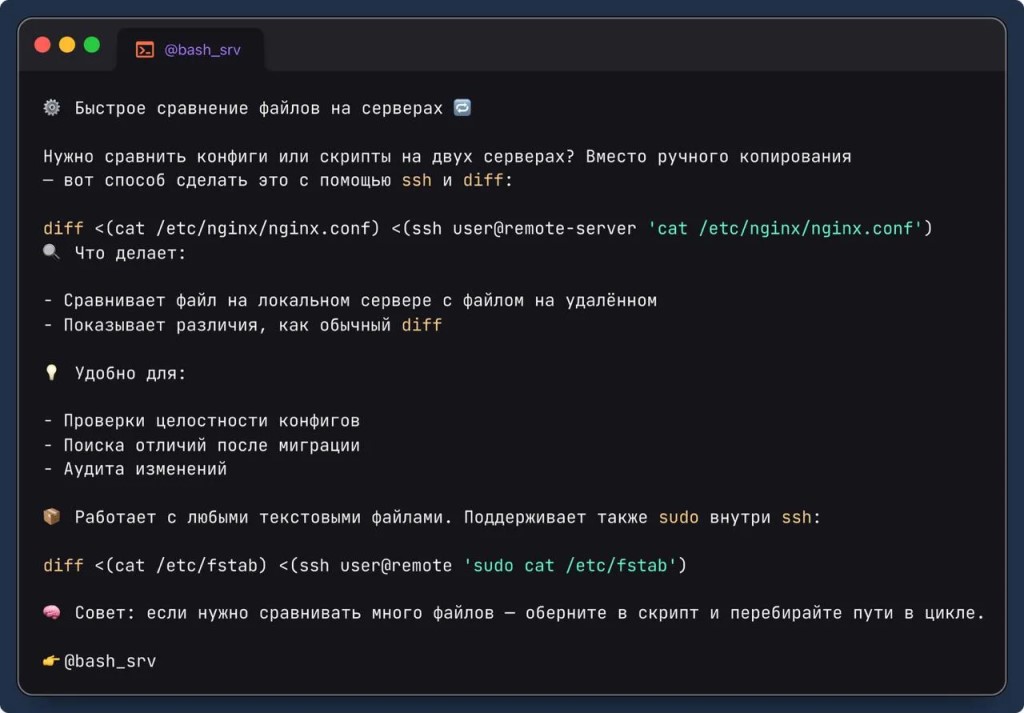Click the "Аудита изменений" list item

tap(145, 469)
